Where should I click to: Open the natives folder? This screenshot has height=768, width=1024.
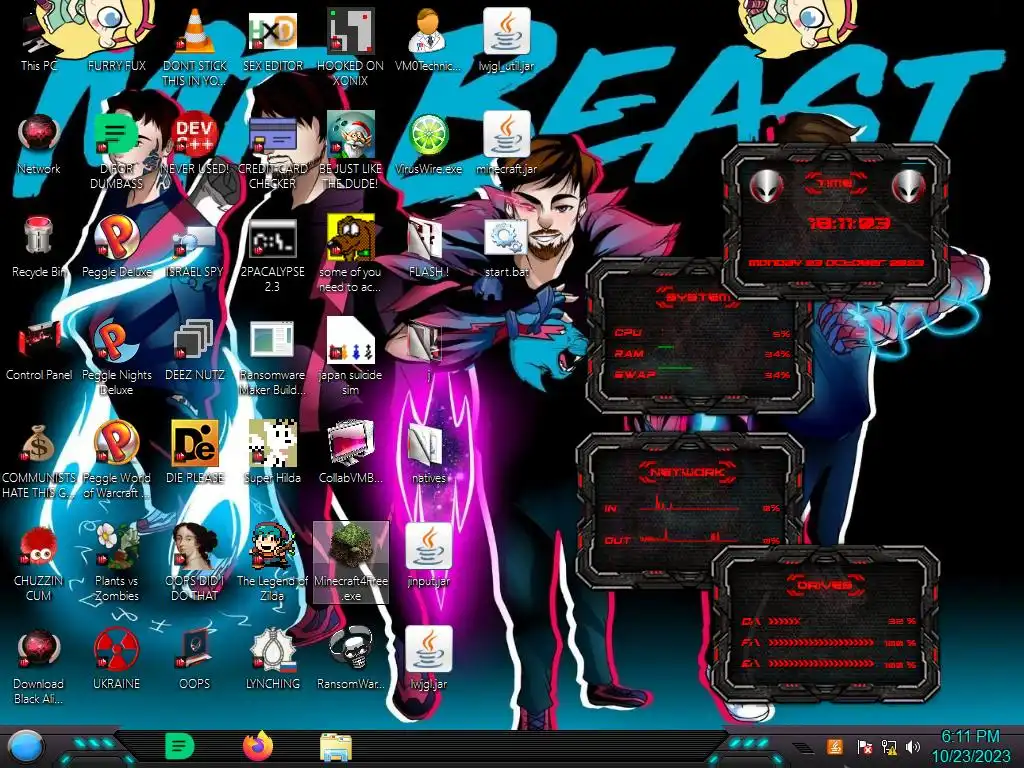(x=428, y=453)
